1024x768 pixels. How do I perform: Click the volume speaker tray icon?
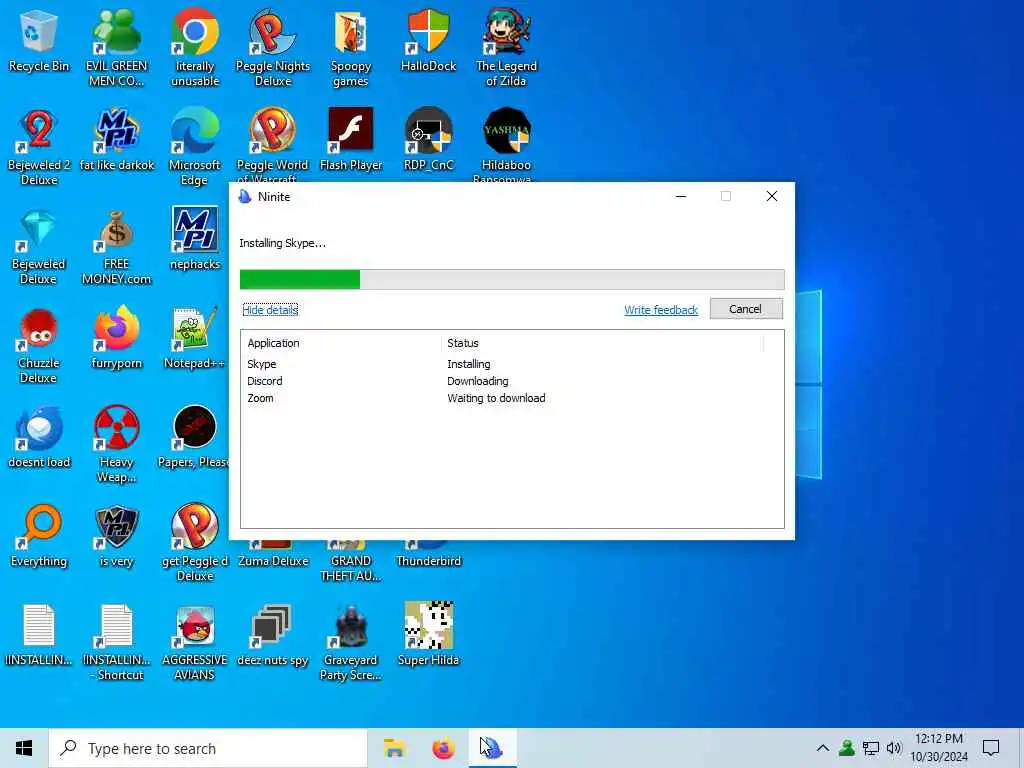coord(894,748)
